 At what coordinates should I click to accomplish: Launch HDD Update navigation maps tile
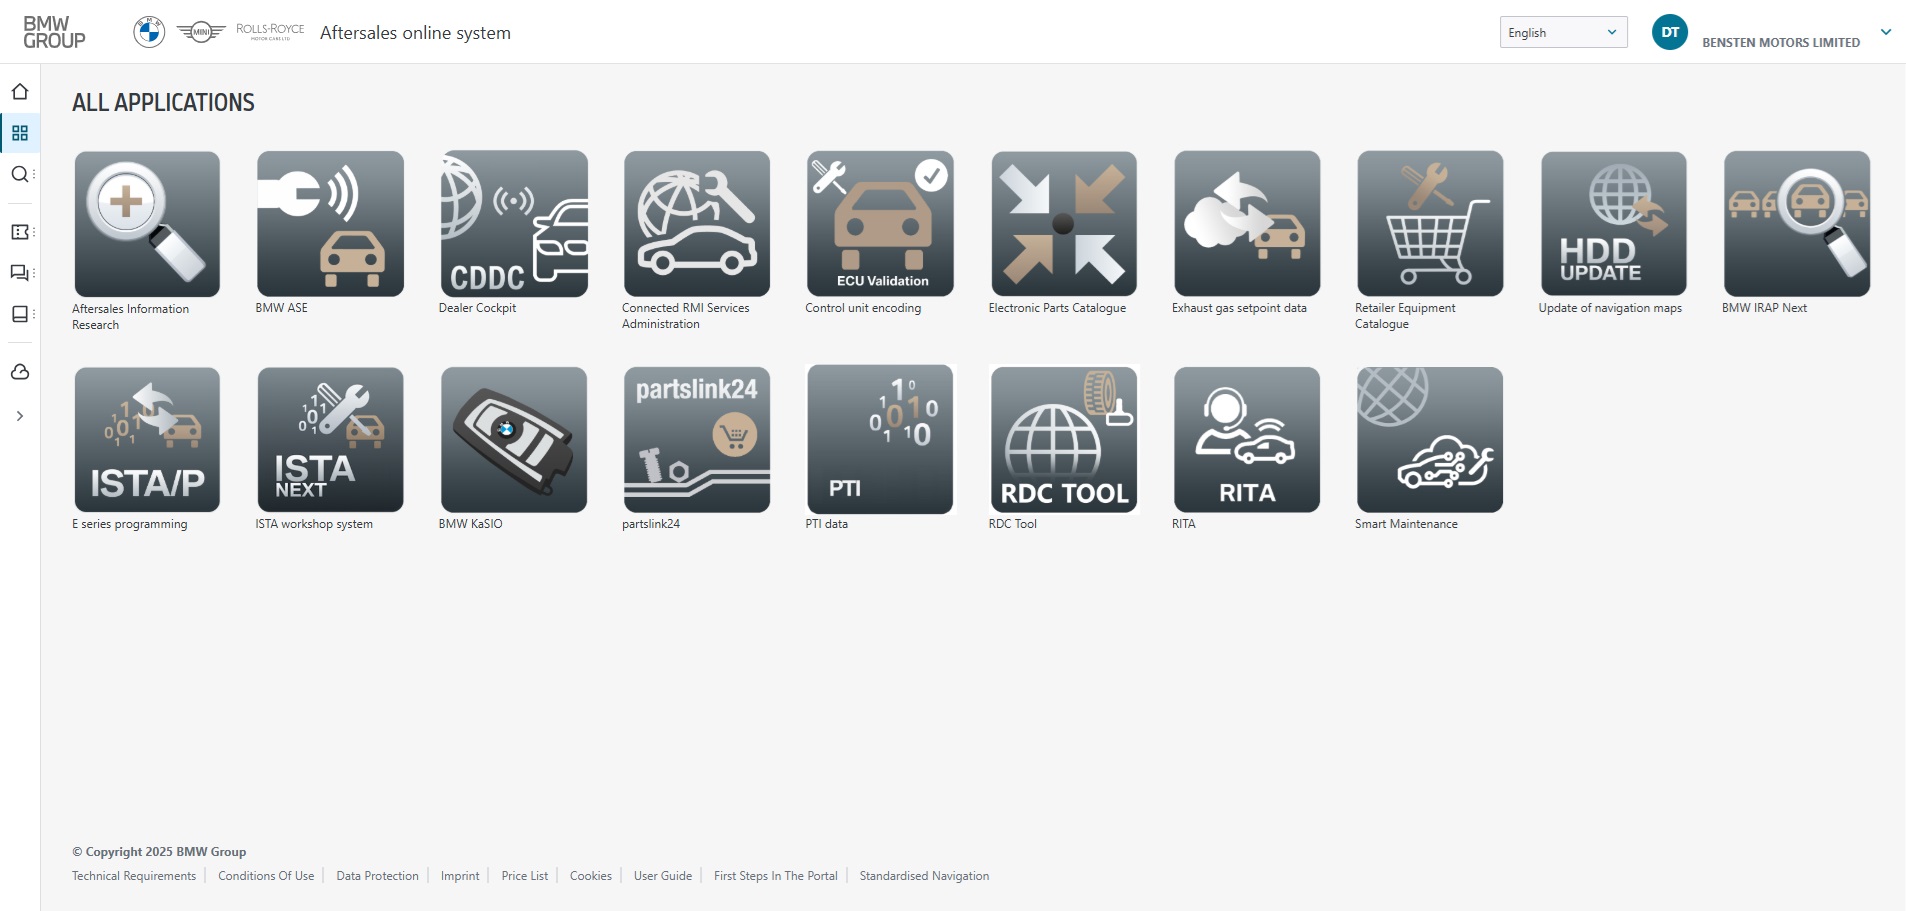pyautogui.click(x=1614, y=224)
